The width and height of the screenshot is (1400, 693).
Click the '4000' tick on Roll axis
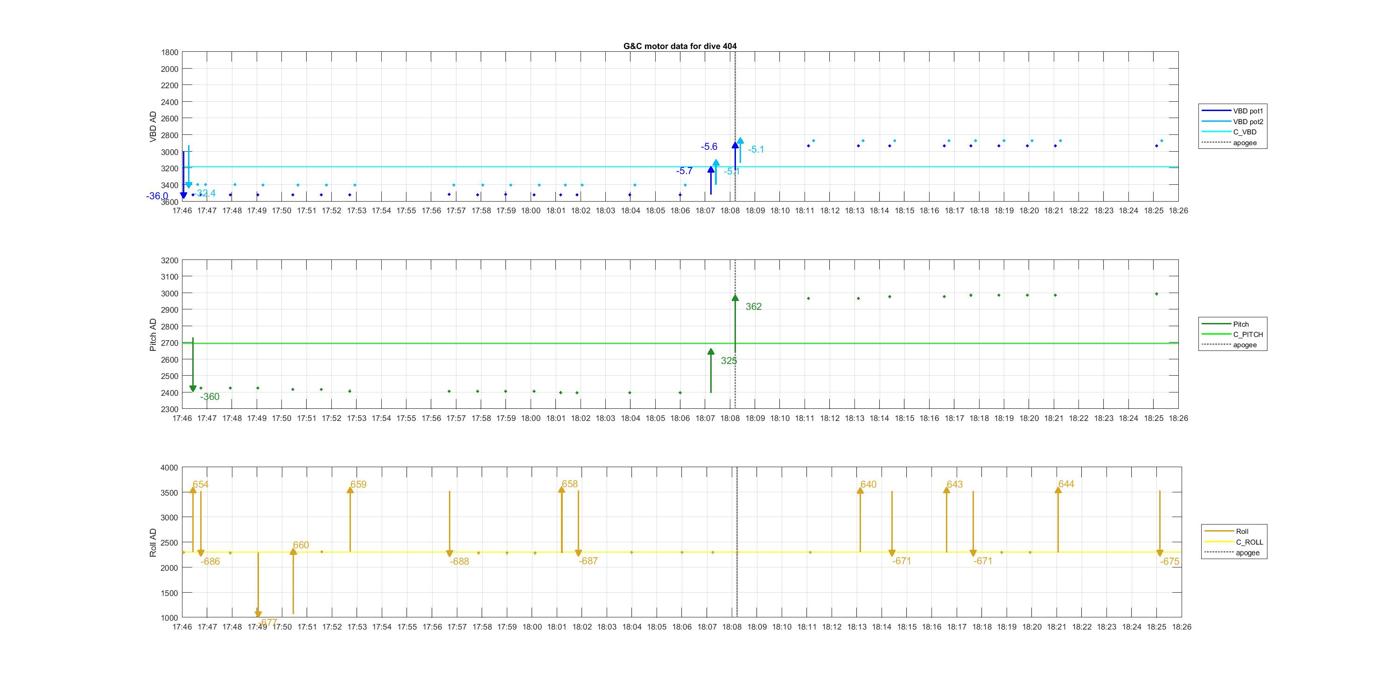pyautogui.click(x=169, y=467)
